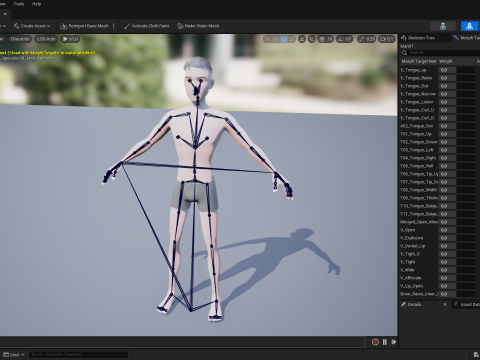Activate Cloth Paint tool
This screenshot has width=480, height=360.
point(146,26)
